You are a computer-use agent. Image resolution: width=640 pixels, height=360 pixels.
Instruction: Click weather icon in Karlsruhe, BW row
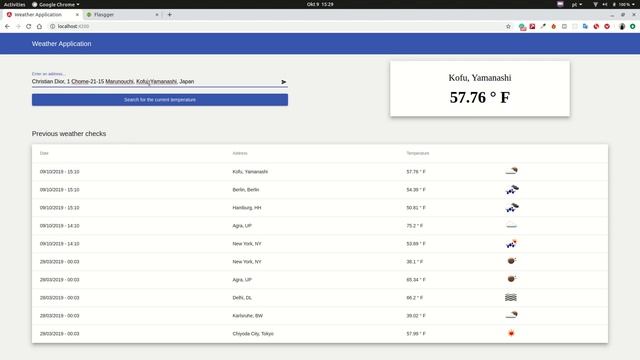(511, 315)
